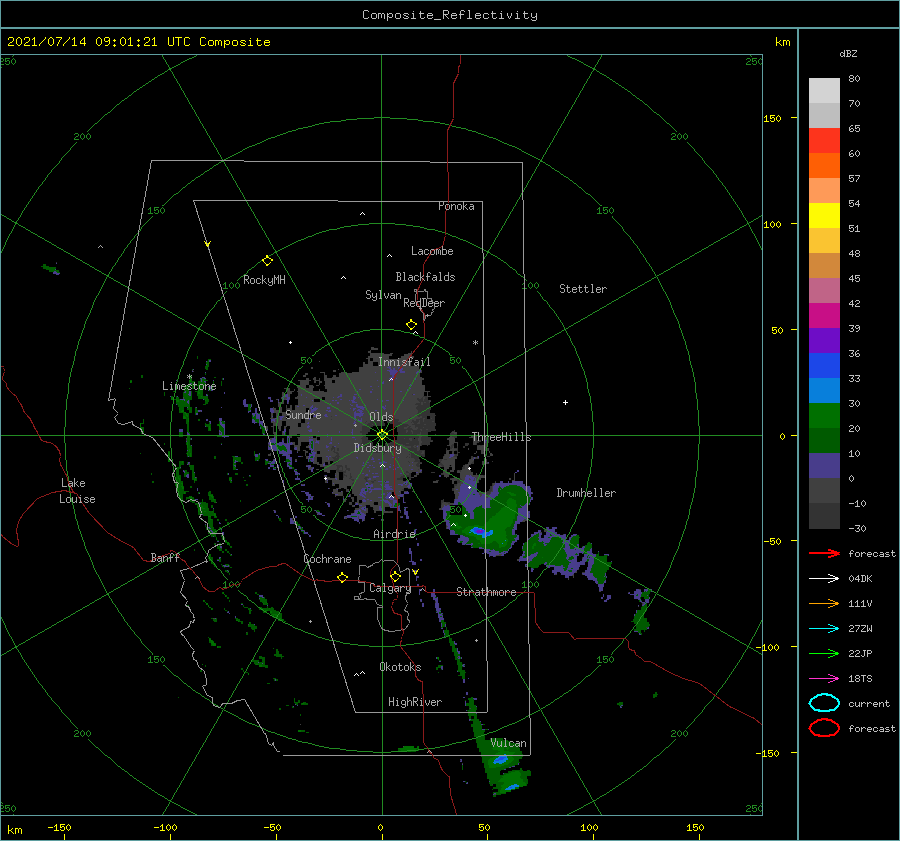Click the ThreeHills label
This screenshot has width=900, height=841.
(x=502, y=437)
